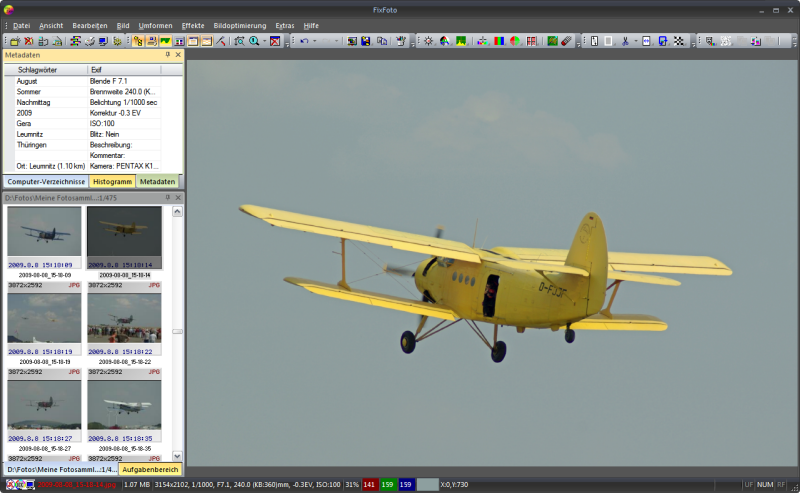This screenshot has width=800, height=493.
Task: Click the open folder icon in toolbar
Action: pos(14,41)
